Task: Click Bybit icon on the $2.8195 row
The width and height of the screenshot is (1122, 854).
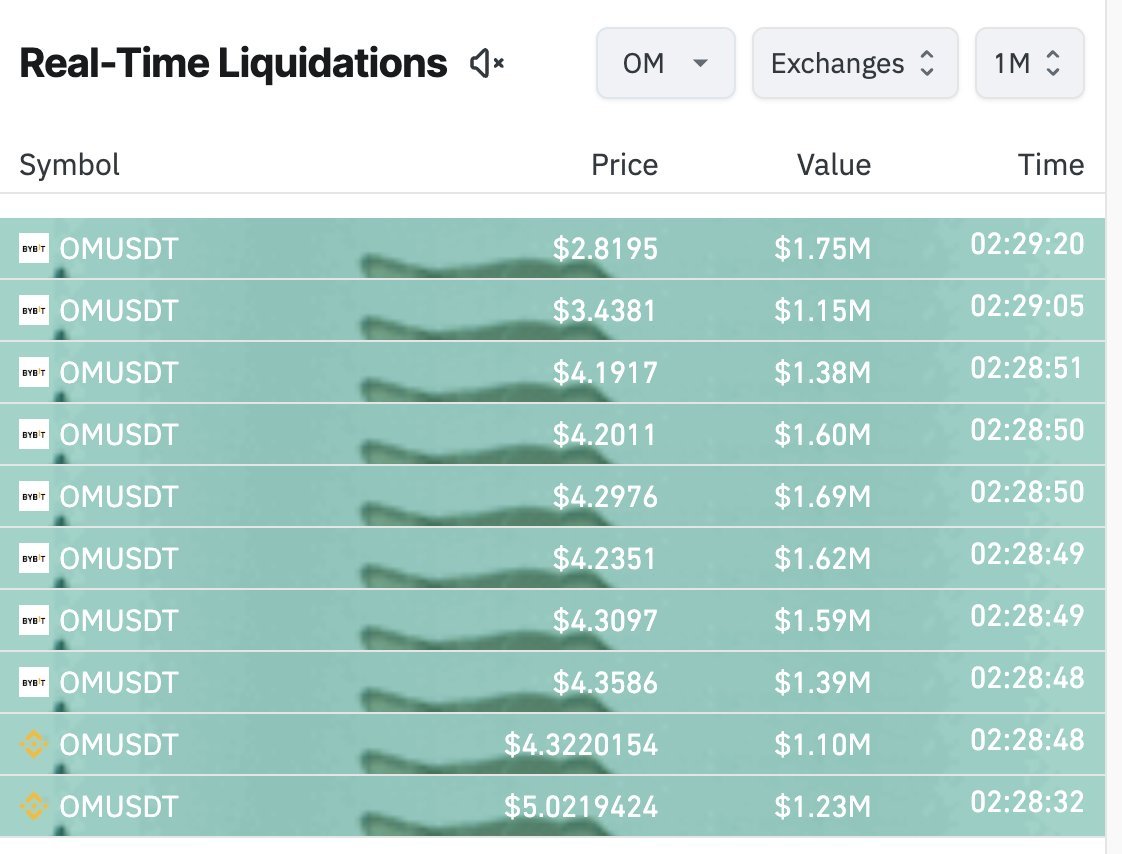Action: (33, 249)
